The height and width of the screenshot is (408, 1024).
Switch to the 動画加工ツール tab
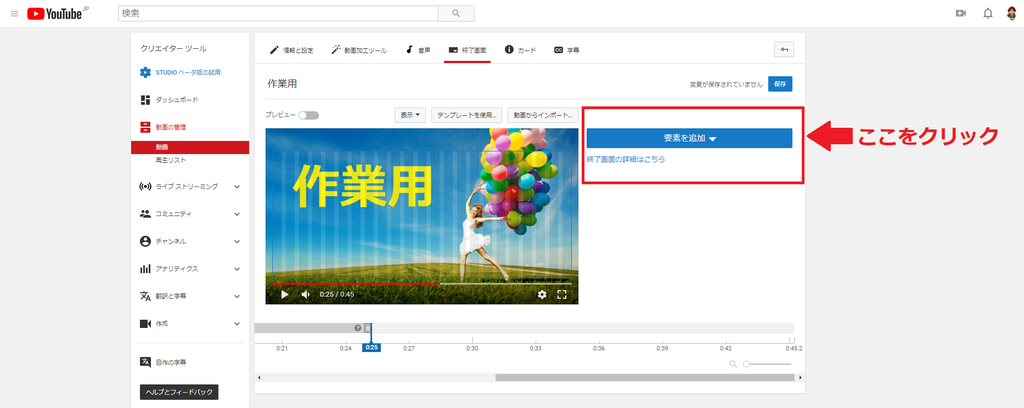click(x=359, y=50)
